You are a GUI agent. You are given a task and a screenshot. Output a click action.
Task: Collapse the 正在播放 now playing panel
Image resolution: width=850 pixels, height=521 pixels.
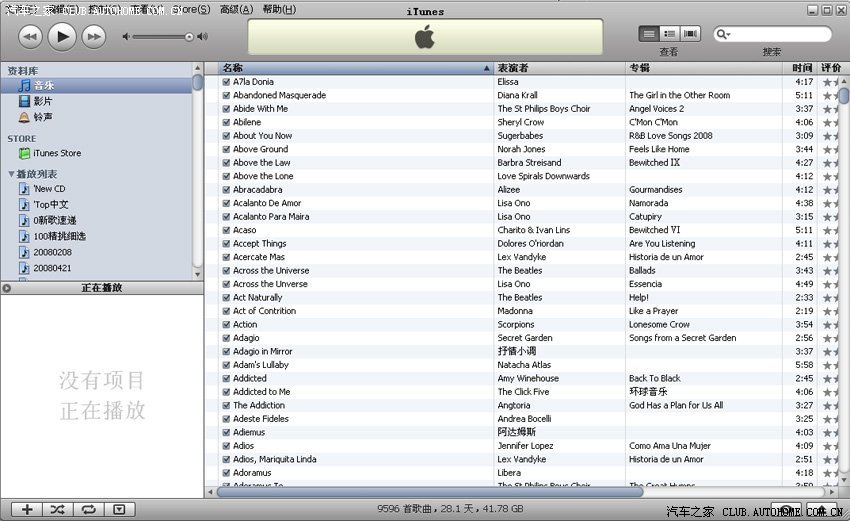tap(7, 288)
